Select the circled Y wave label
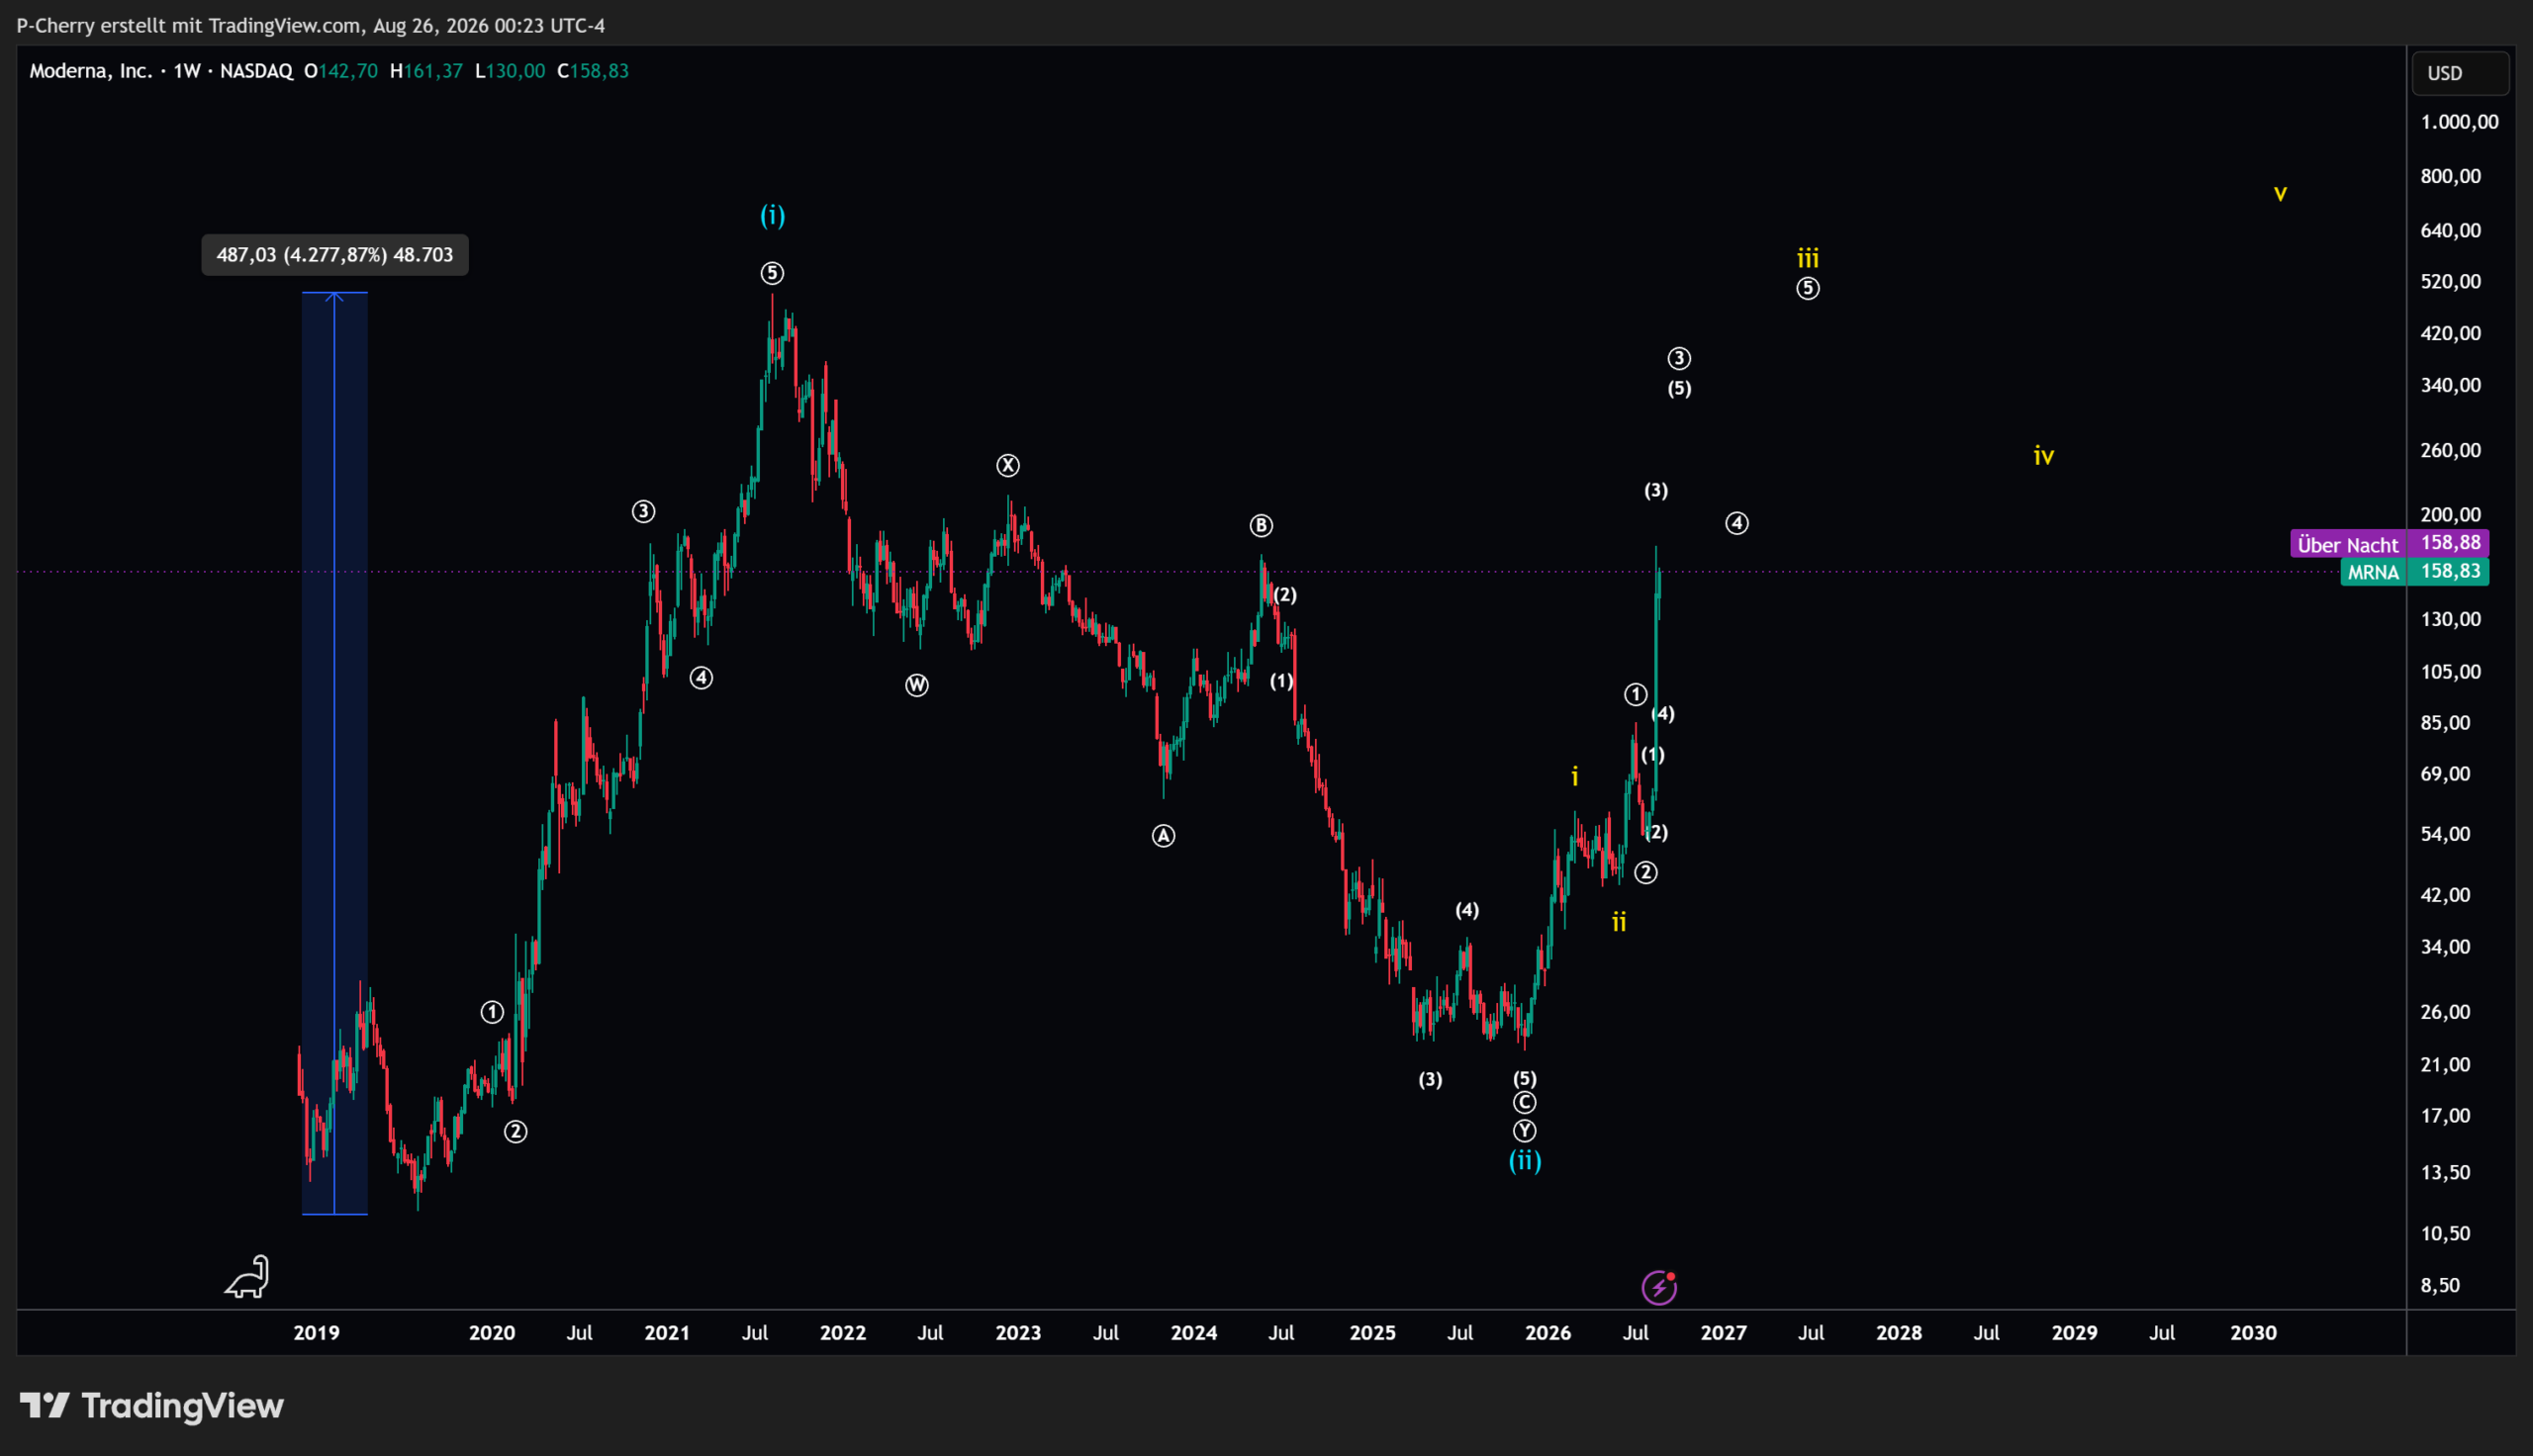Viewport: 2533px width, 1456px height. point(1525,1131)
